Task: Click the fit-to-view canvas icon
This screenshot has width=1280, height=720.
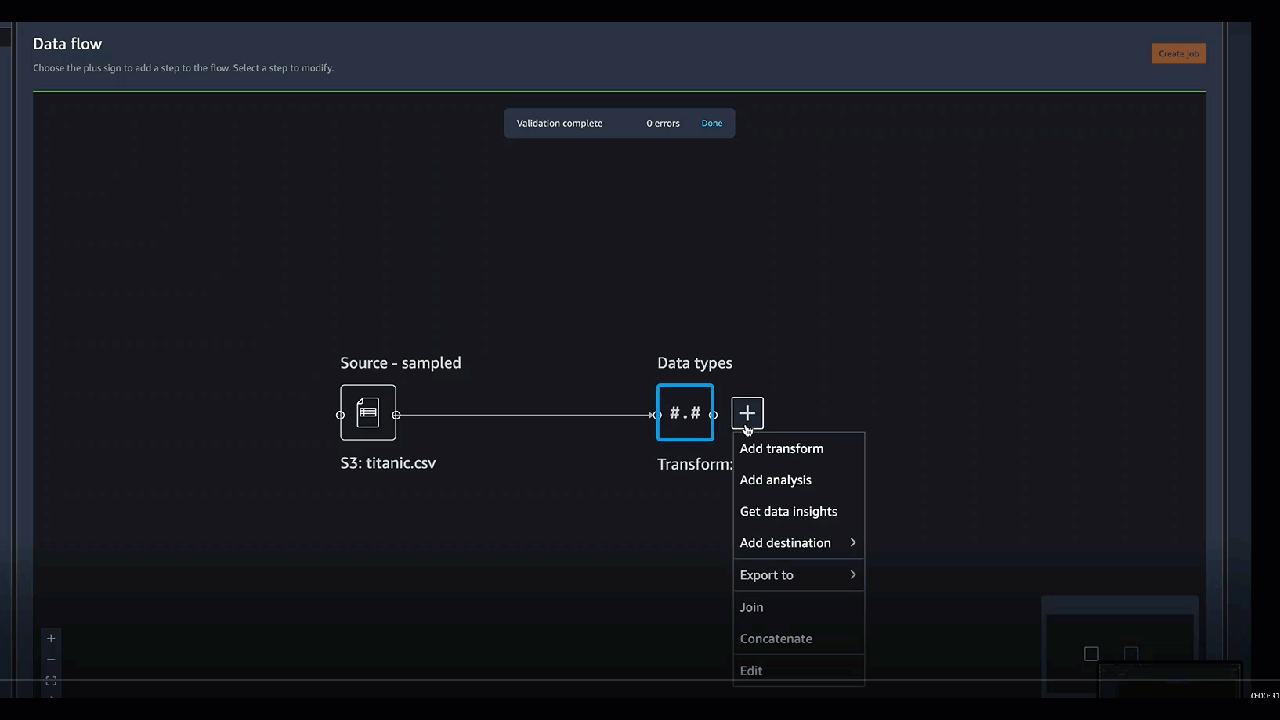Action: 51,680
